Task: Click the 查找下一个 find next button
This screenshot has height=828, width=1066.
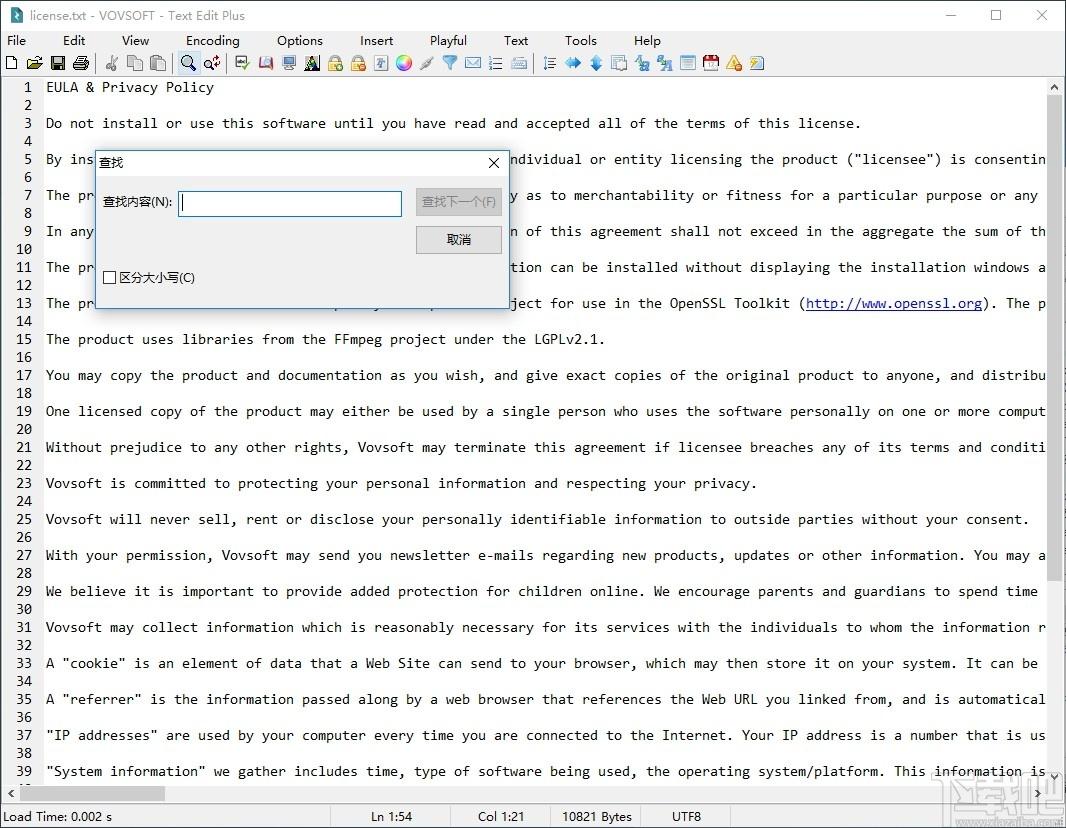Action: pos(459,202)
